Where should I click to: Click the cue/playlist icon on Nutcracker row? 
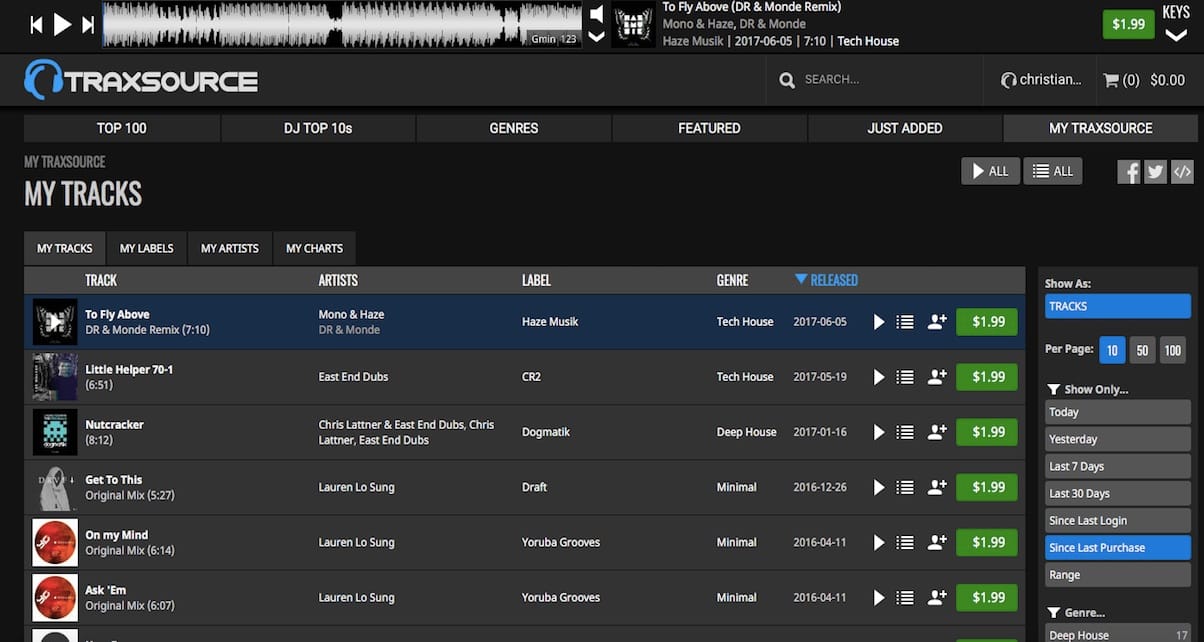pos(905,432)
